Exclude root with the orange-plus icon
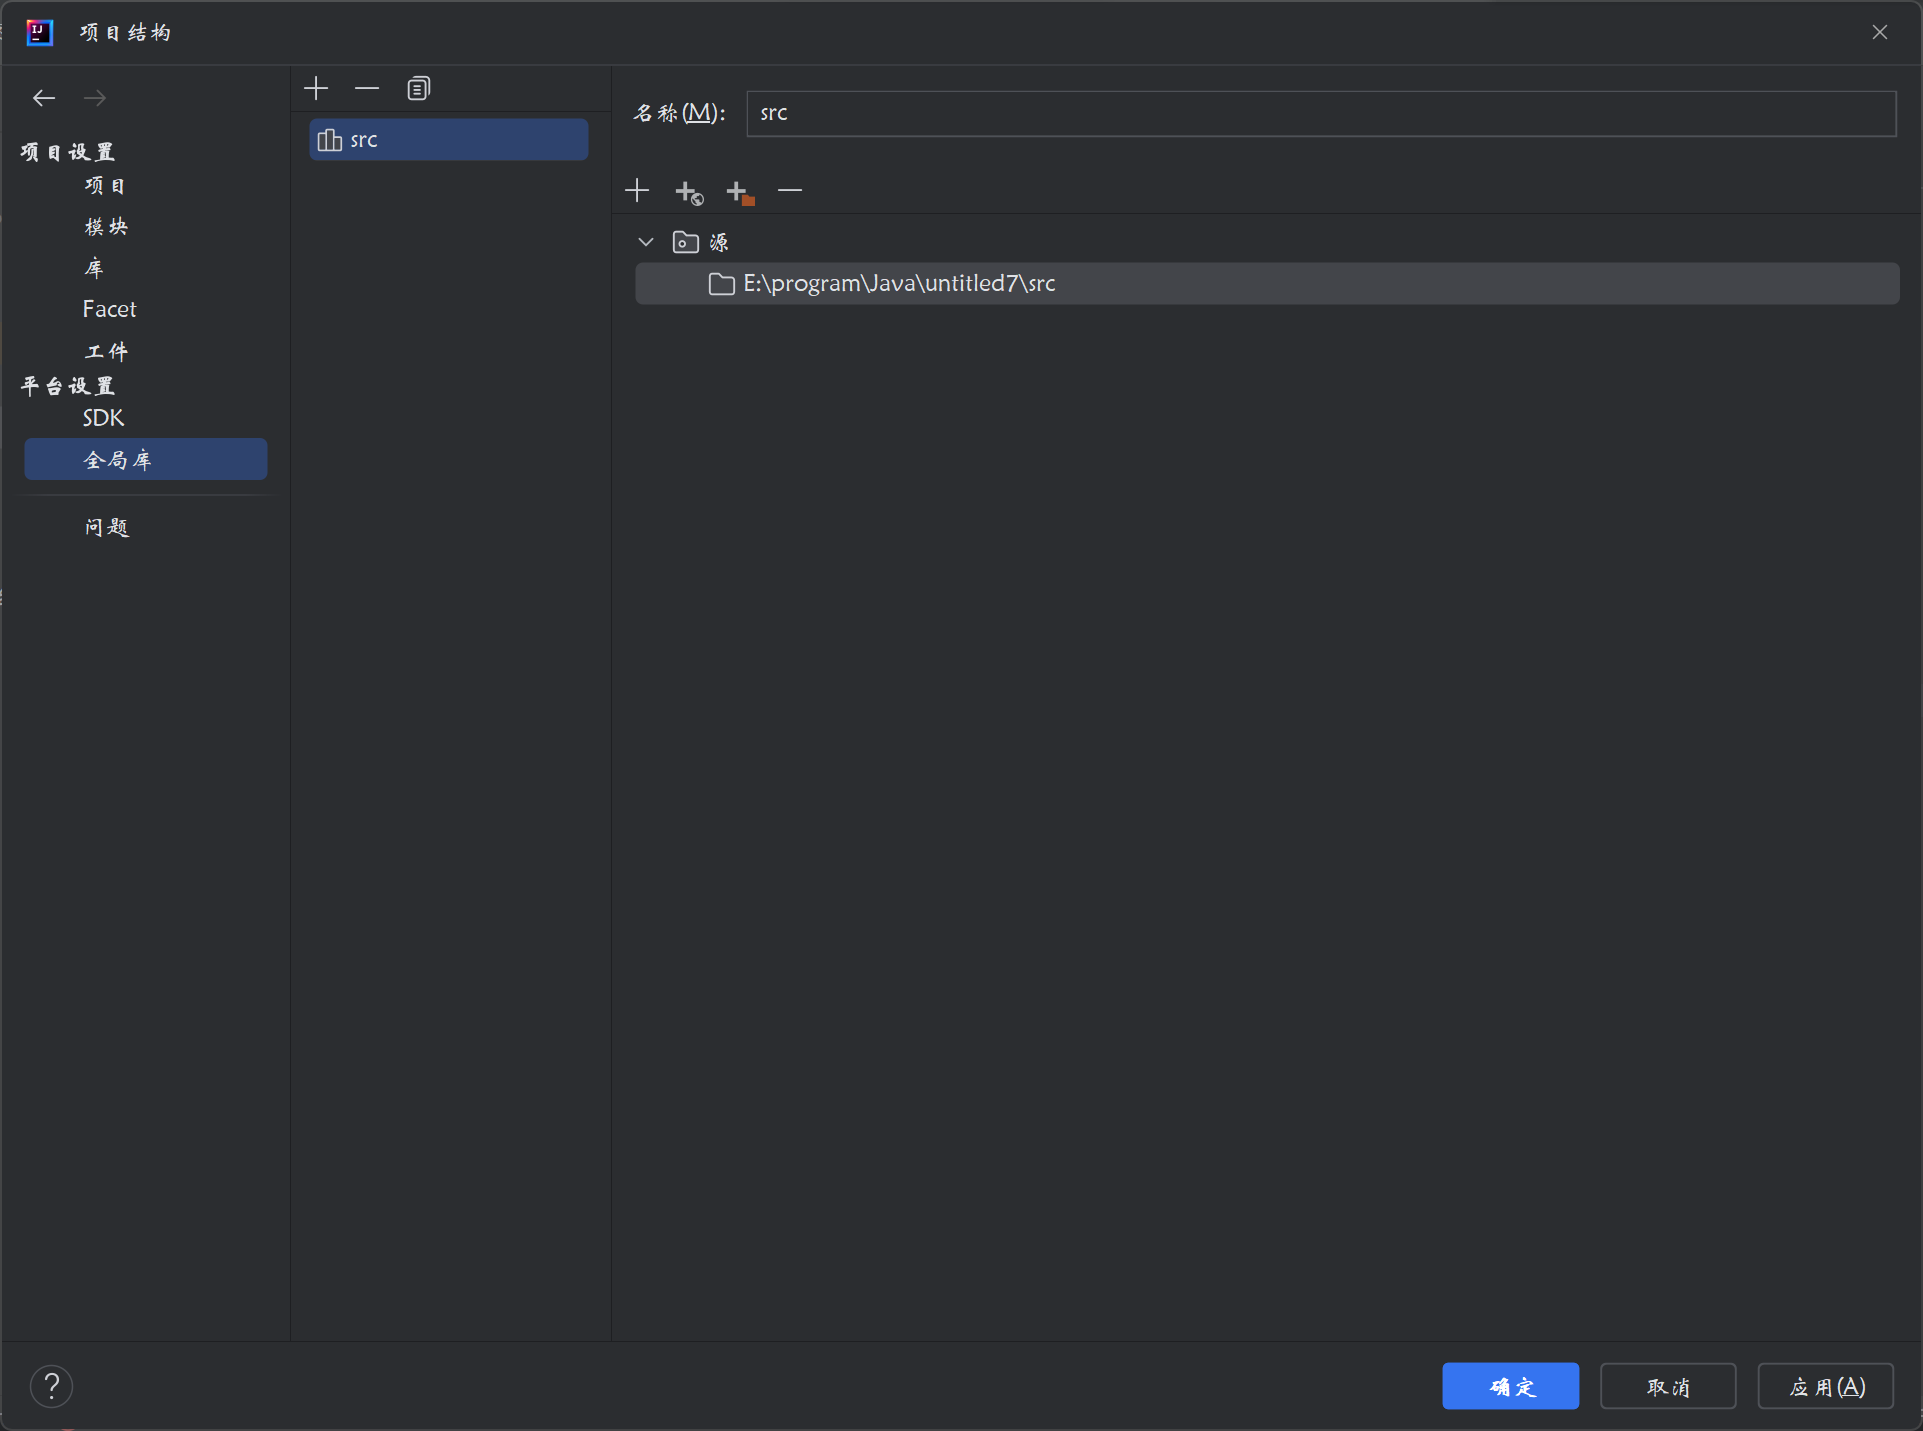1923x1431 pixels. [740, 192]
